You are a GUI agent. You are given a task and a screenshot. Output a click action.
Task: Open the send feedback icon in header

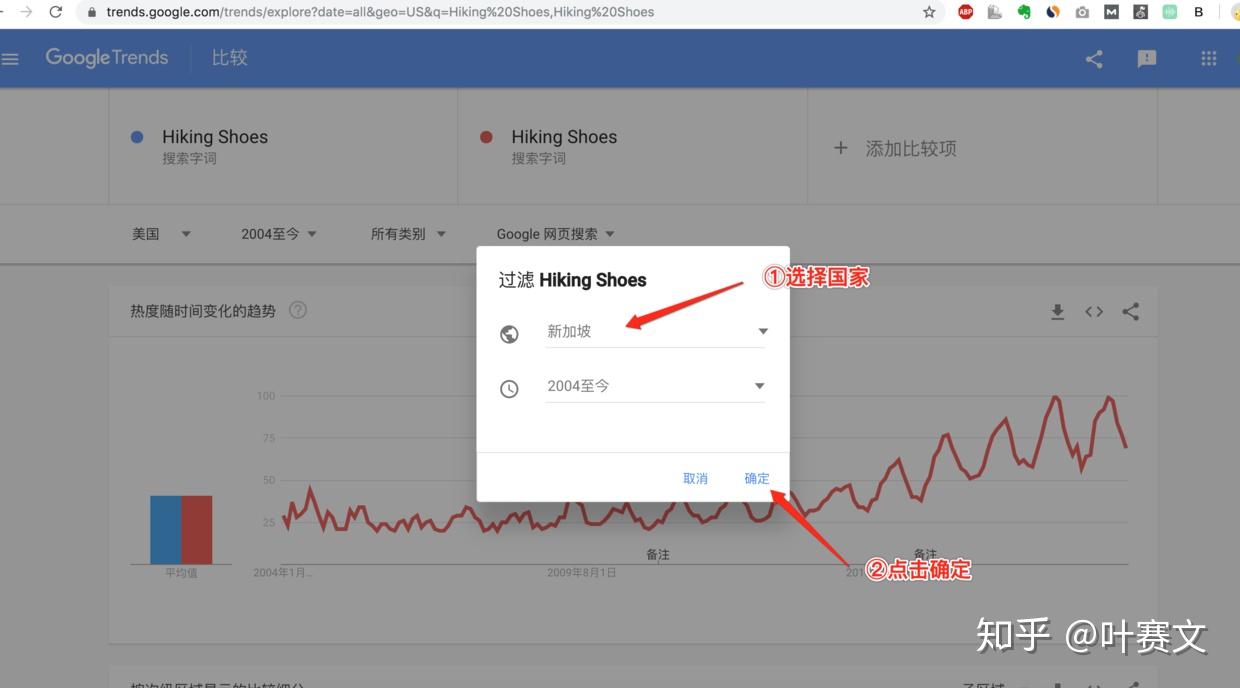tap(1147, 59)
